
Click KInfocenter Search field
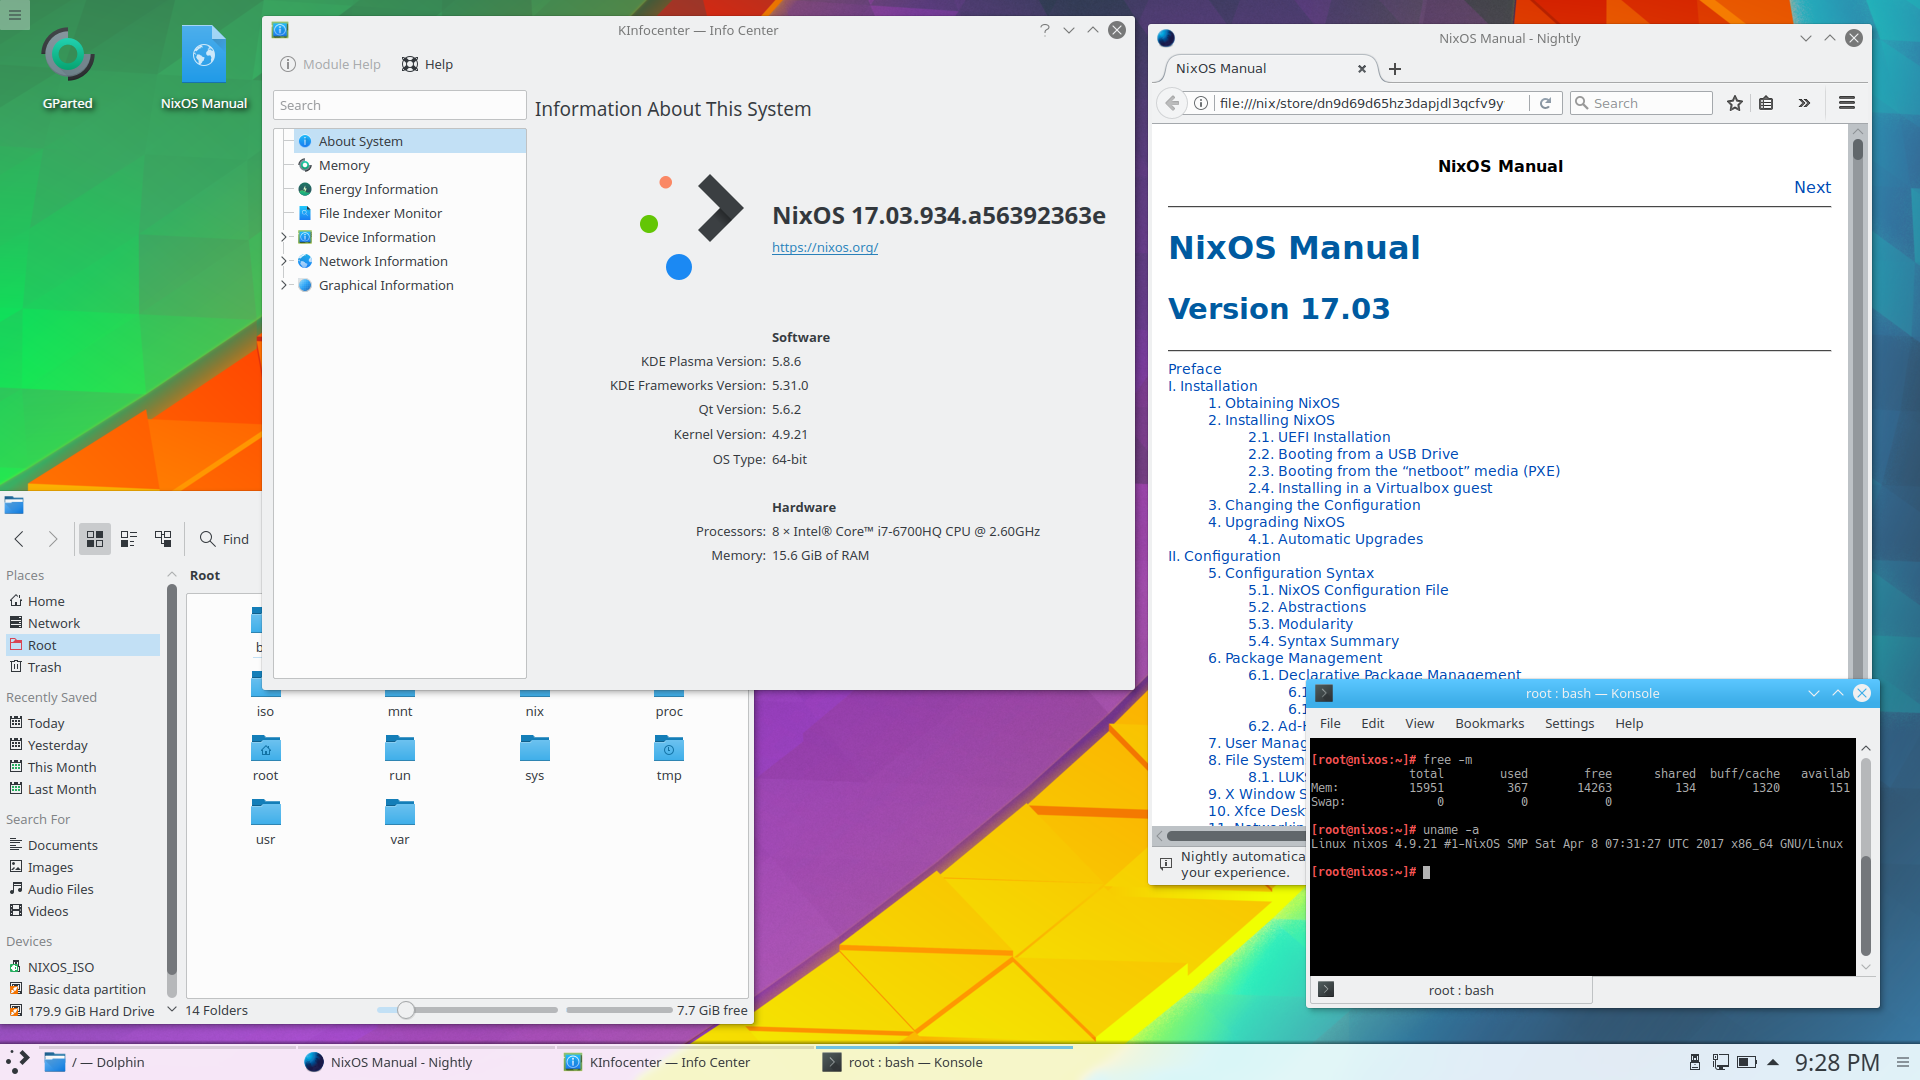click(x=400, y=105)
